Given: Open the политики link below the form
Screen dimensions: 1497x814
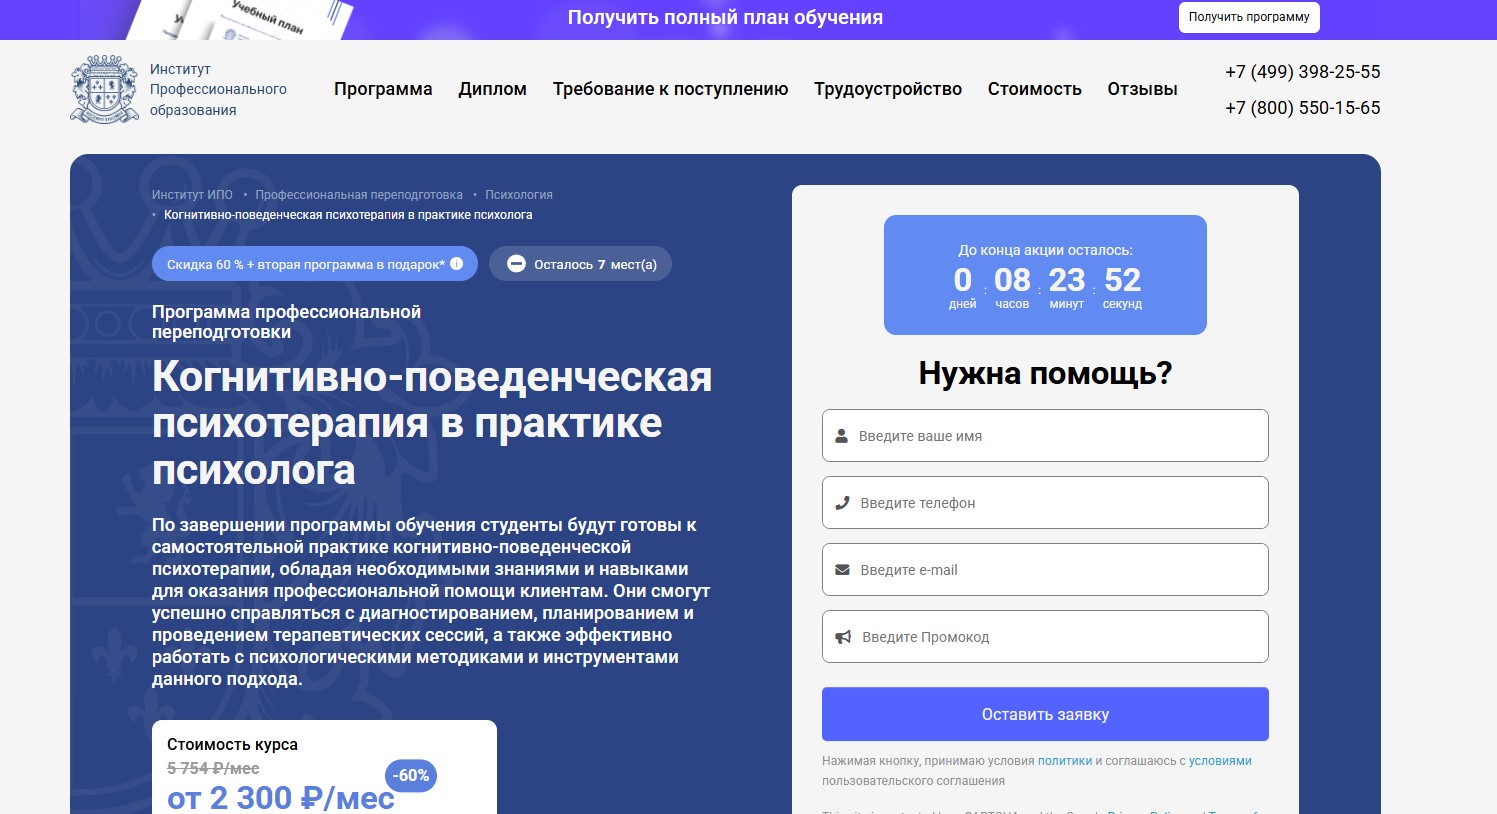Looking at the screenshot, I should click(1064, 760).
